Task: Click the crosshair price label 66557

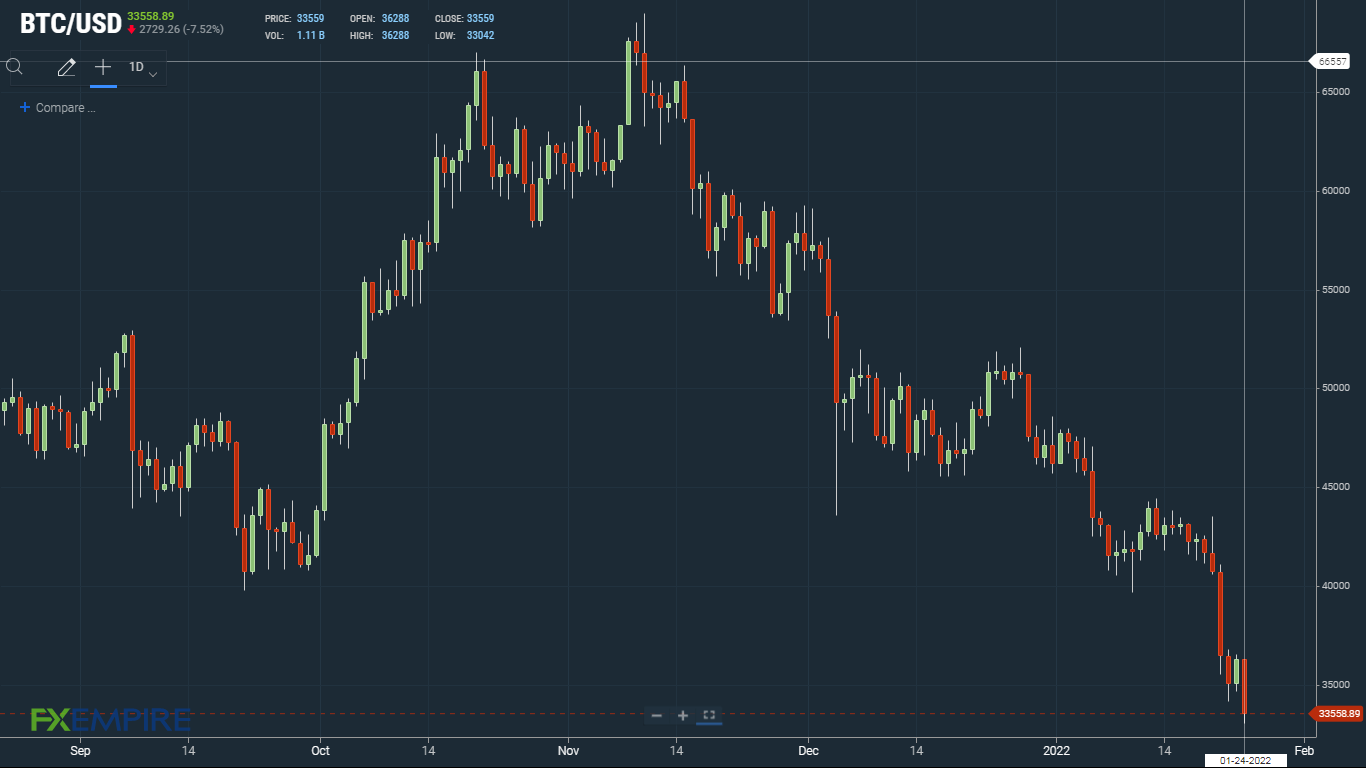Action: 1332,61
